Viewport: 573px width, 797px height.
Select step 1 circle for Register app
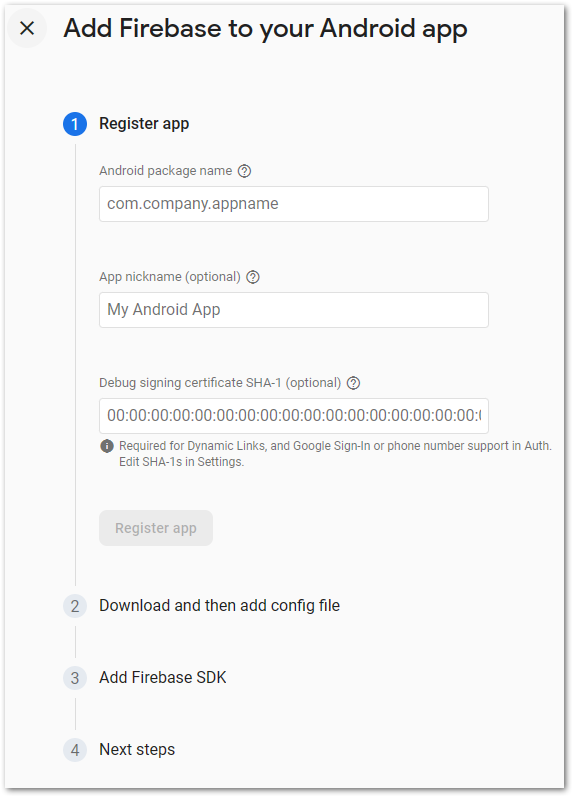[x=75, y=124]
